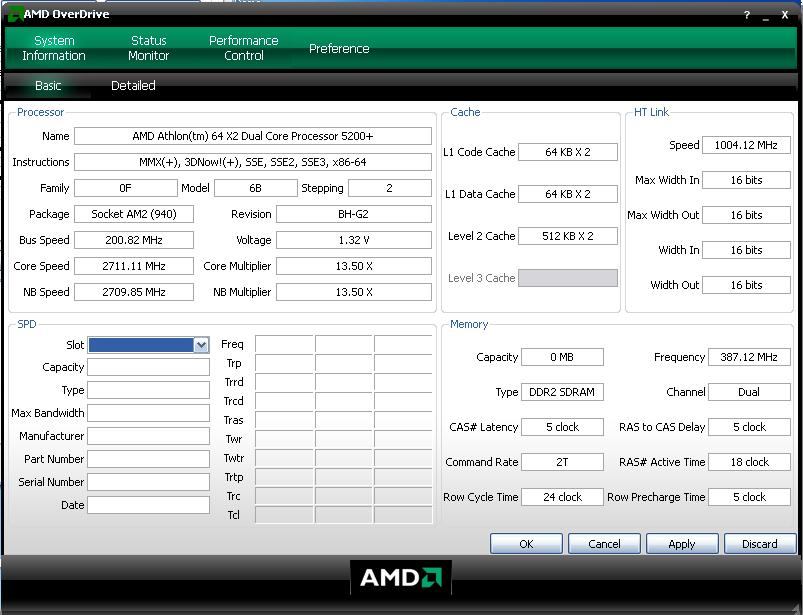Click the NB Multiplier 13.50 X field
Screen dimensions: 803x615
pyautogui.click(x=354, y=292)
